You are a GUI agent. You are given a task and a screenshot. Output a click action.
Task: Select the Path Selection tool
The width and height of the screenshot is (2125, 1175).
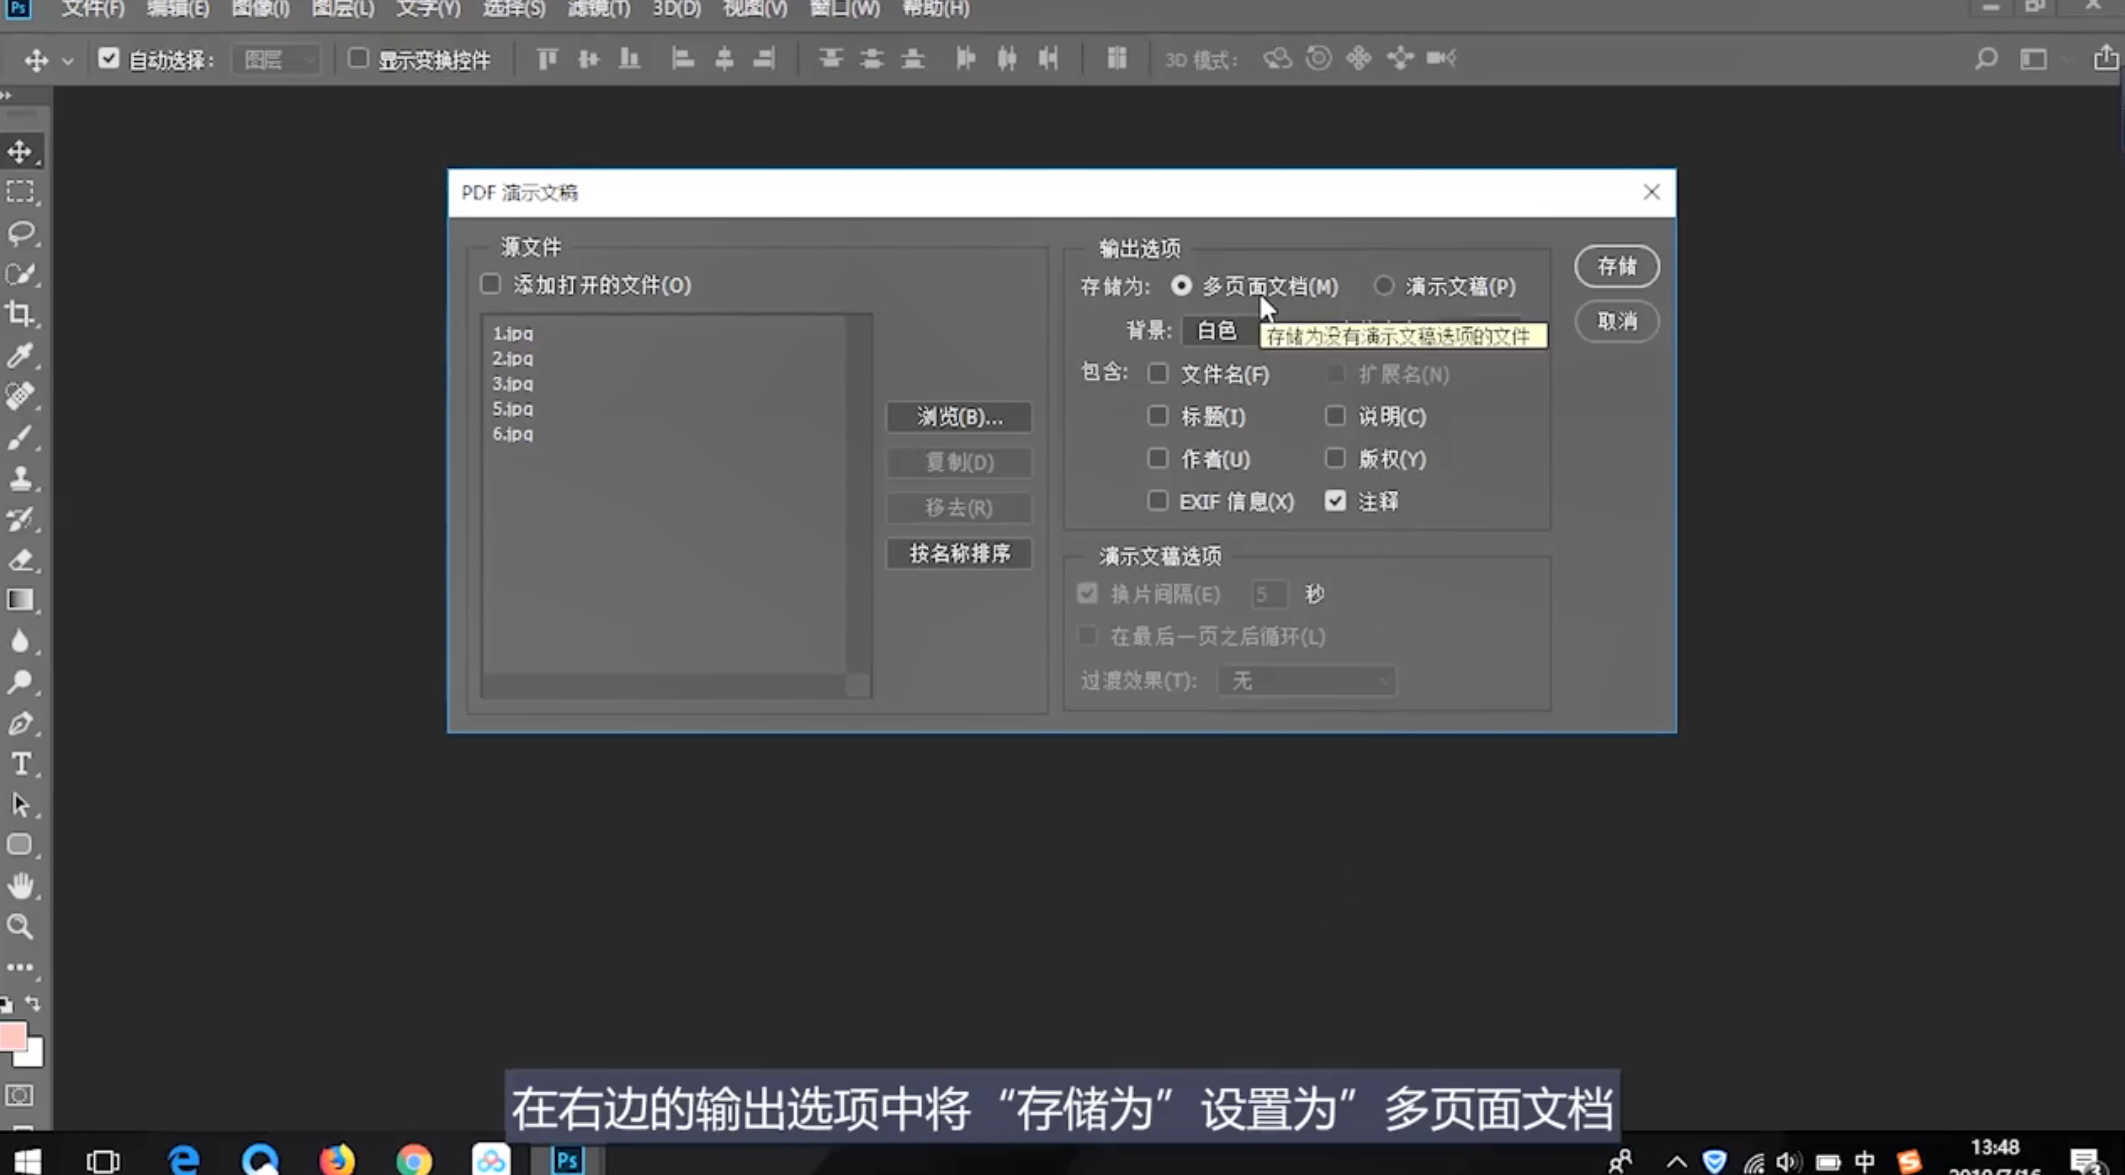coord(20,805)
